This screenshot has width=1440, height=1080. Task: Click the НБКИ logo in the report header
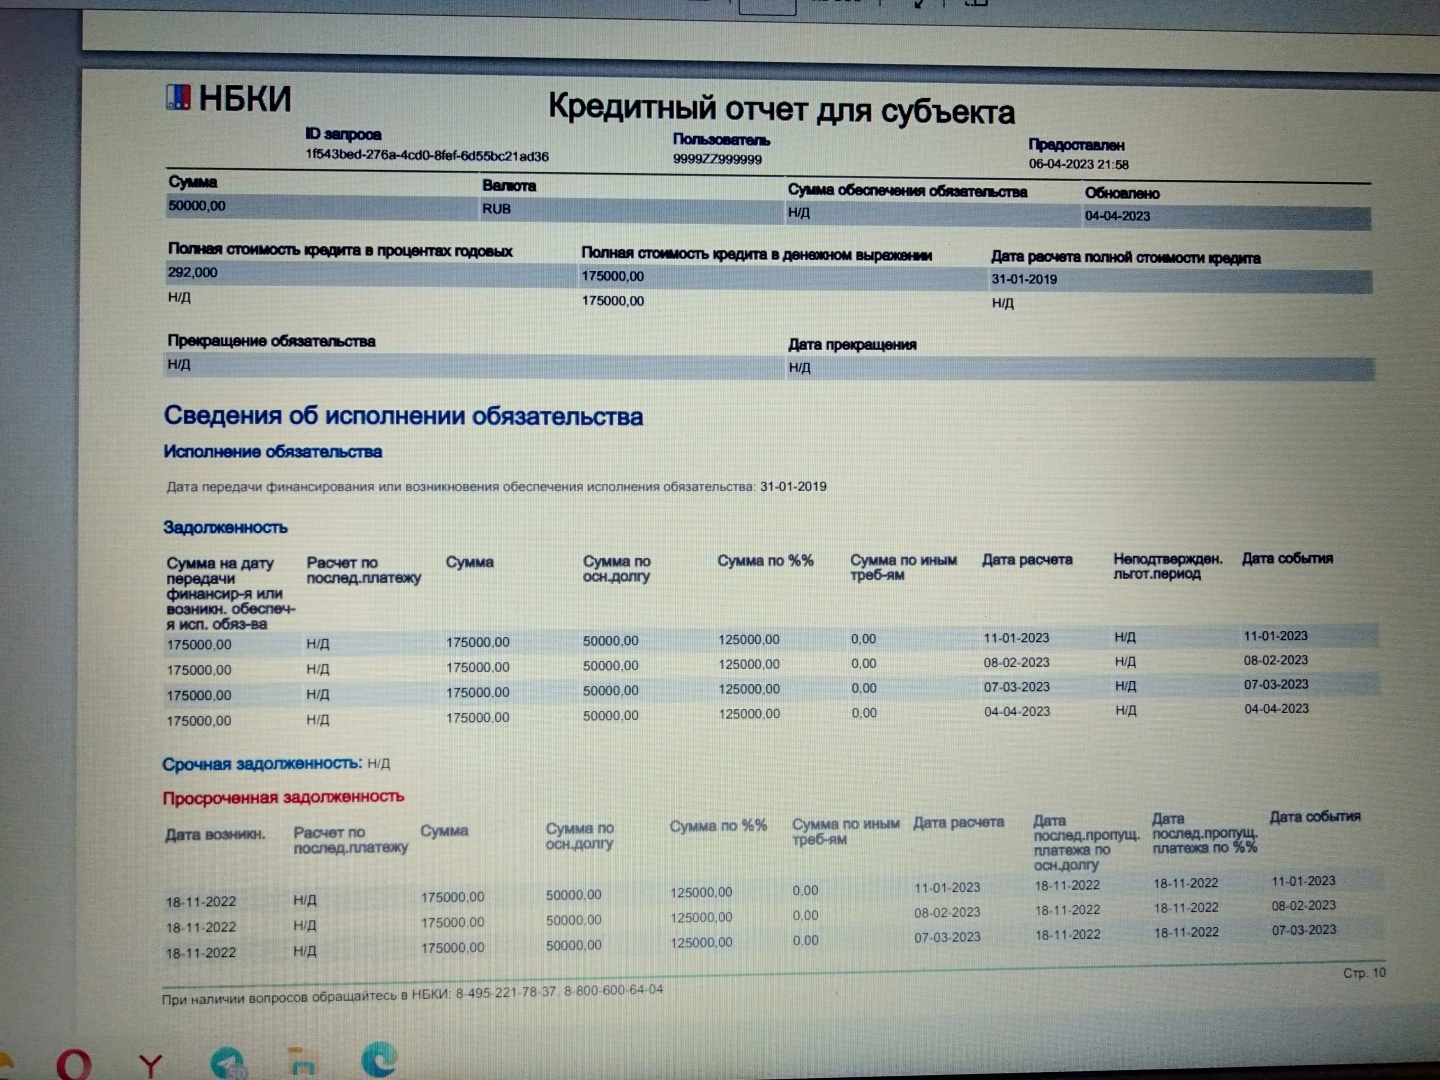(228, 98)
